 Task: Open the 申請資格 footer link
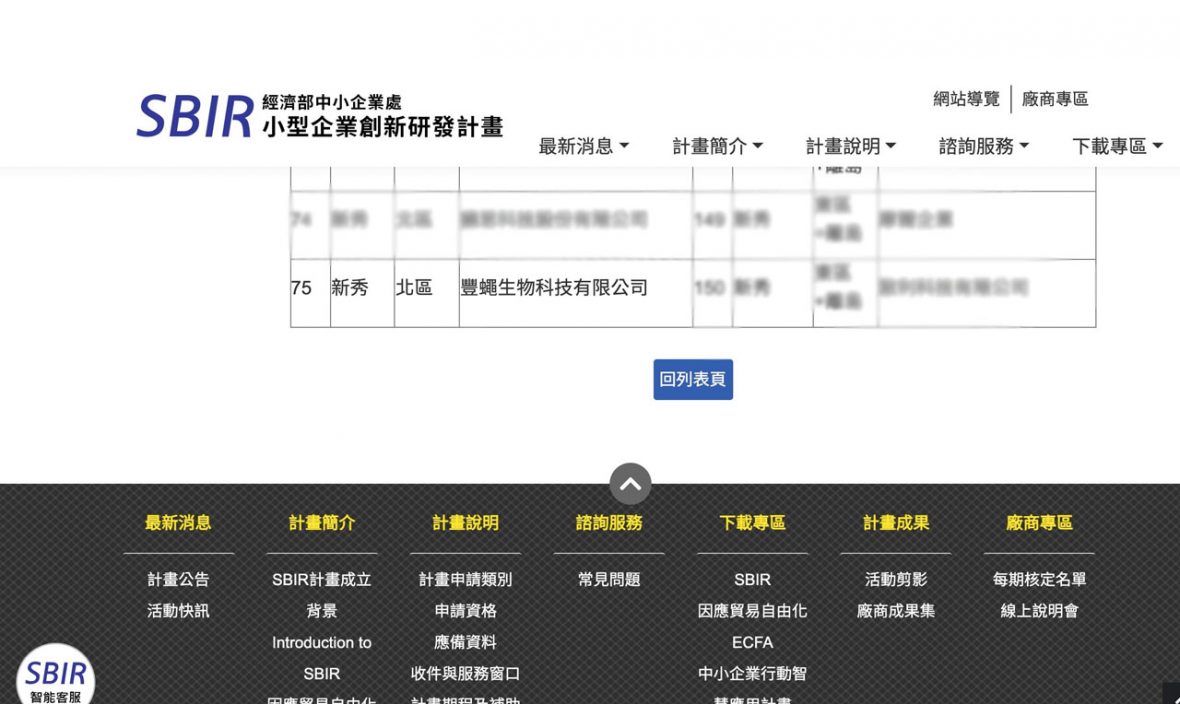465,610
